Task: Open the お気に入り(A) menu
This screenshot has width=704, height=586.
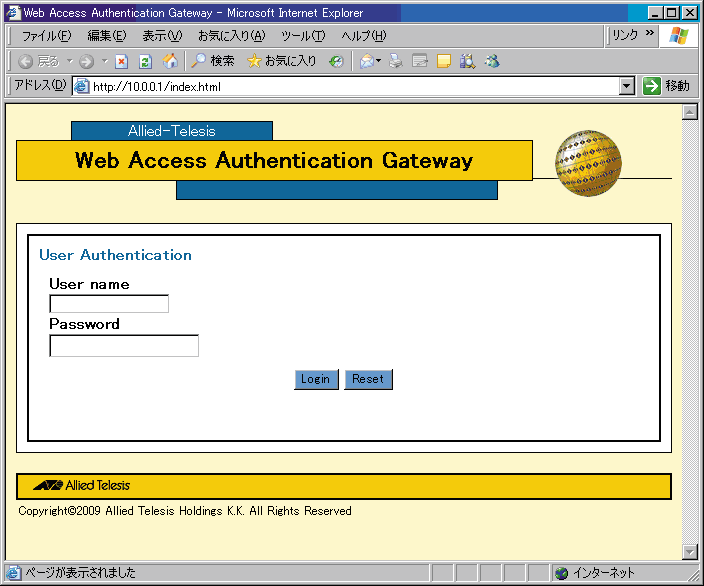Action: [232, 35]
